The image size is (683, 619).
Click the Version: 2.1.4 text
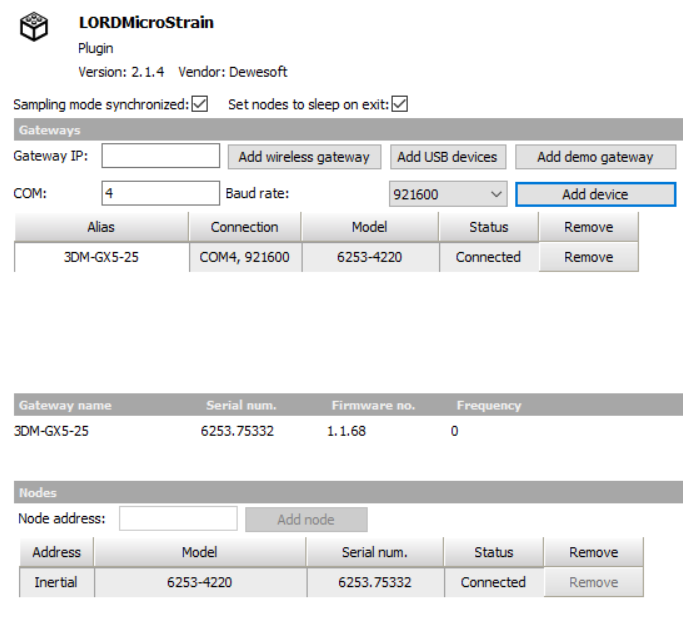coord(121,72)
